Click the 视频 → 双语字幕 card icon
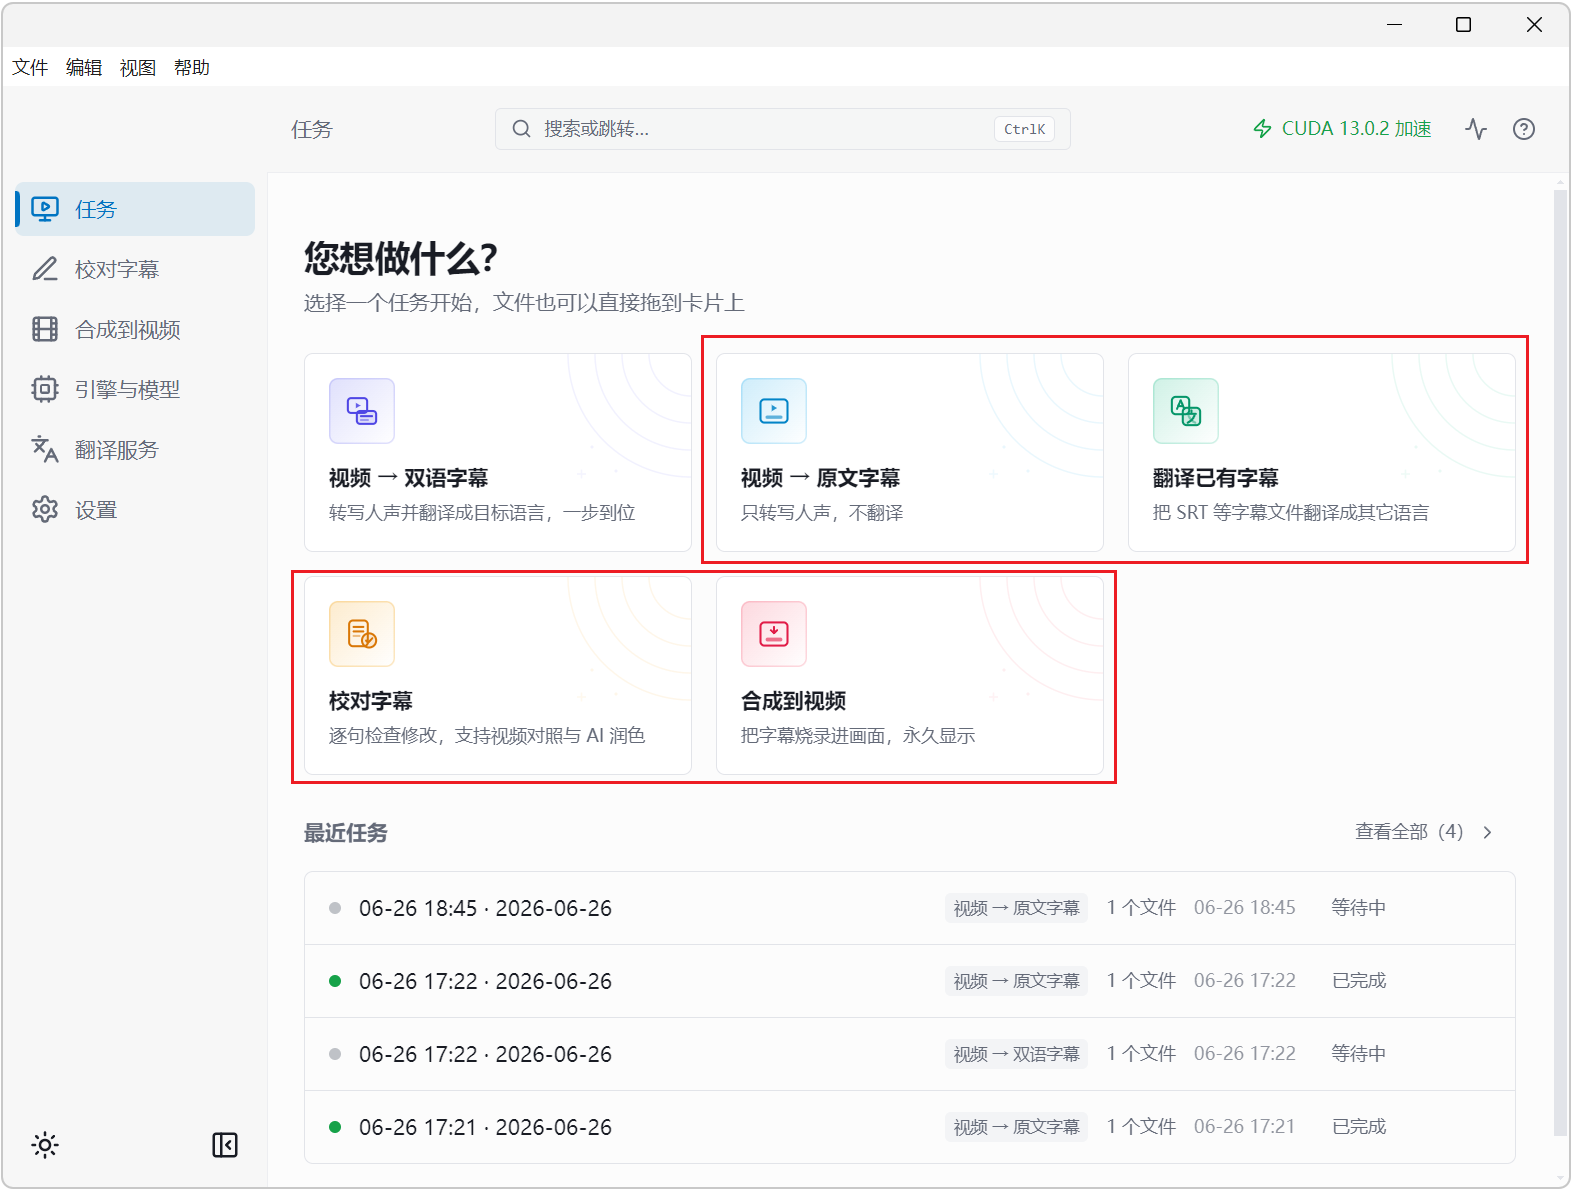The image size is (1572, 1191). click(362, 411)
